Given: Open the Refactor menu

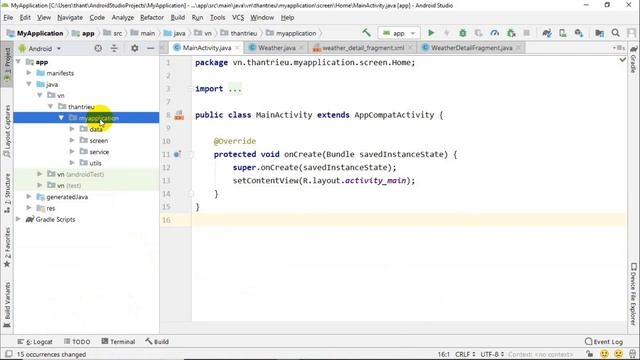Looking at the screenshot, I should coord(151,18).
